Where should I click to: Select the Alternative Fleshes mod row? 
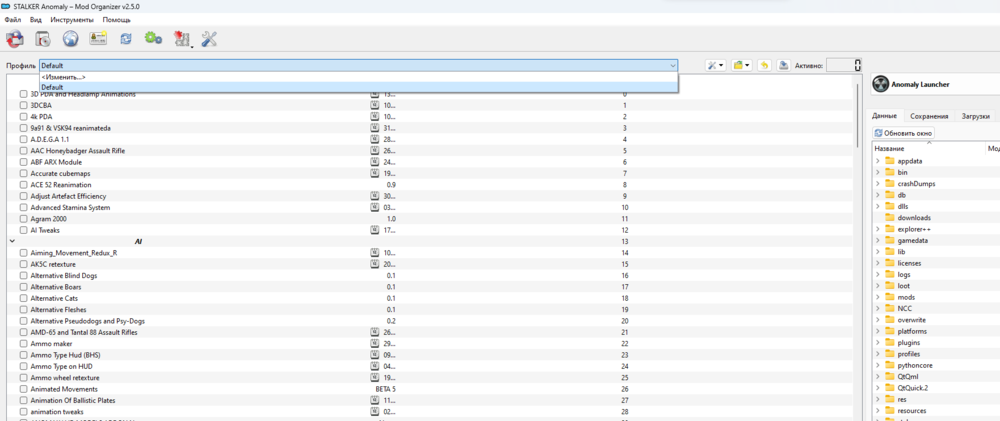pos(430,309)
